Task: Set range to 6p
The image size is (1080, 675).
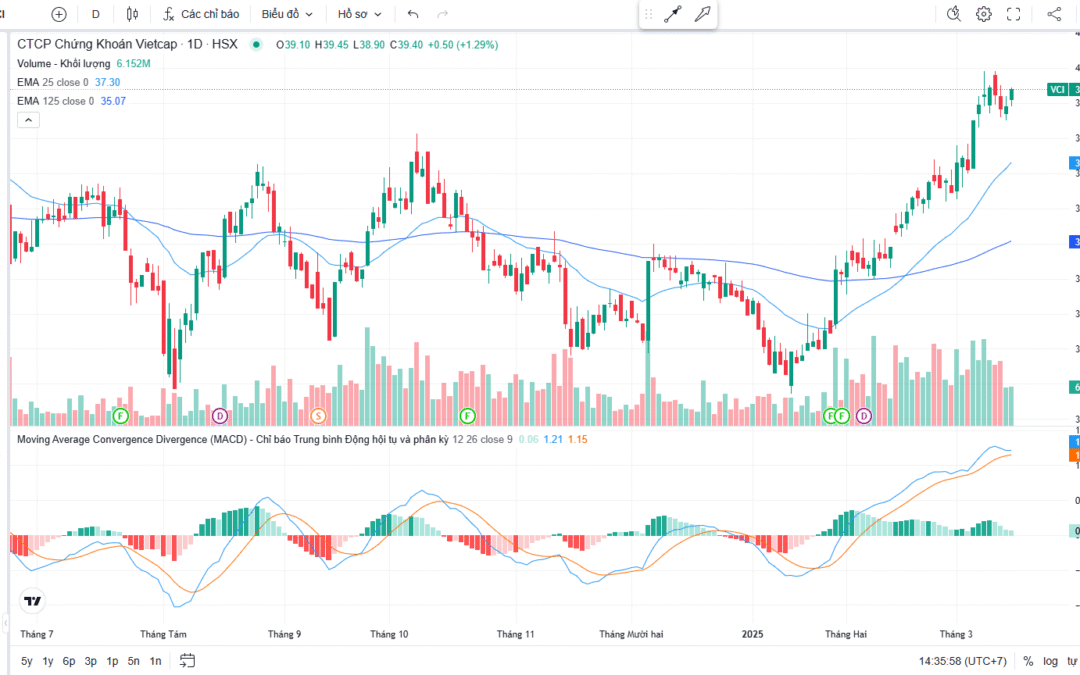Action: pyautogui.click(x=69, y=661)
